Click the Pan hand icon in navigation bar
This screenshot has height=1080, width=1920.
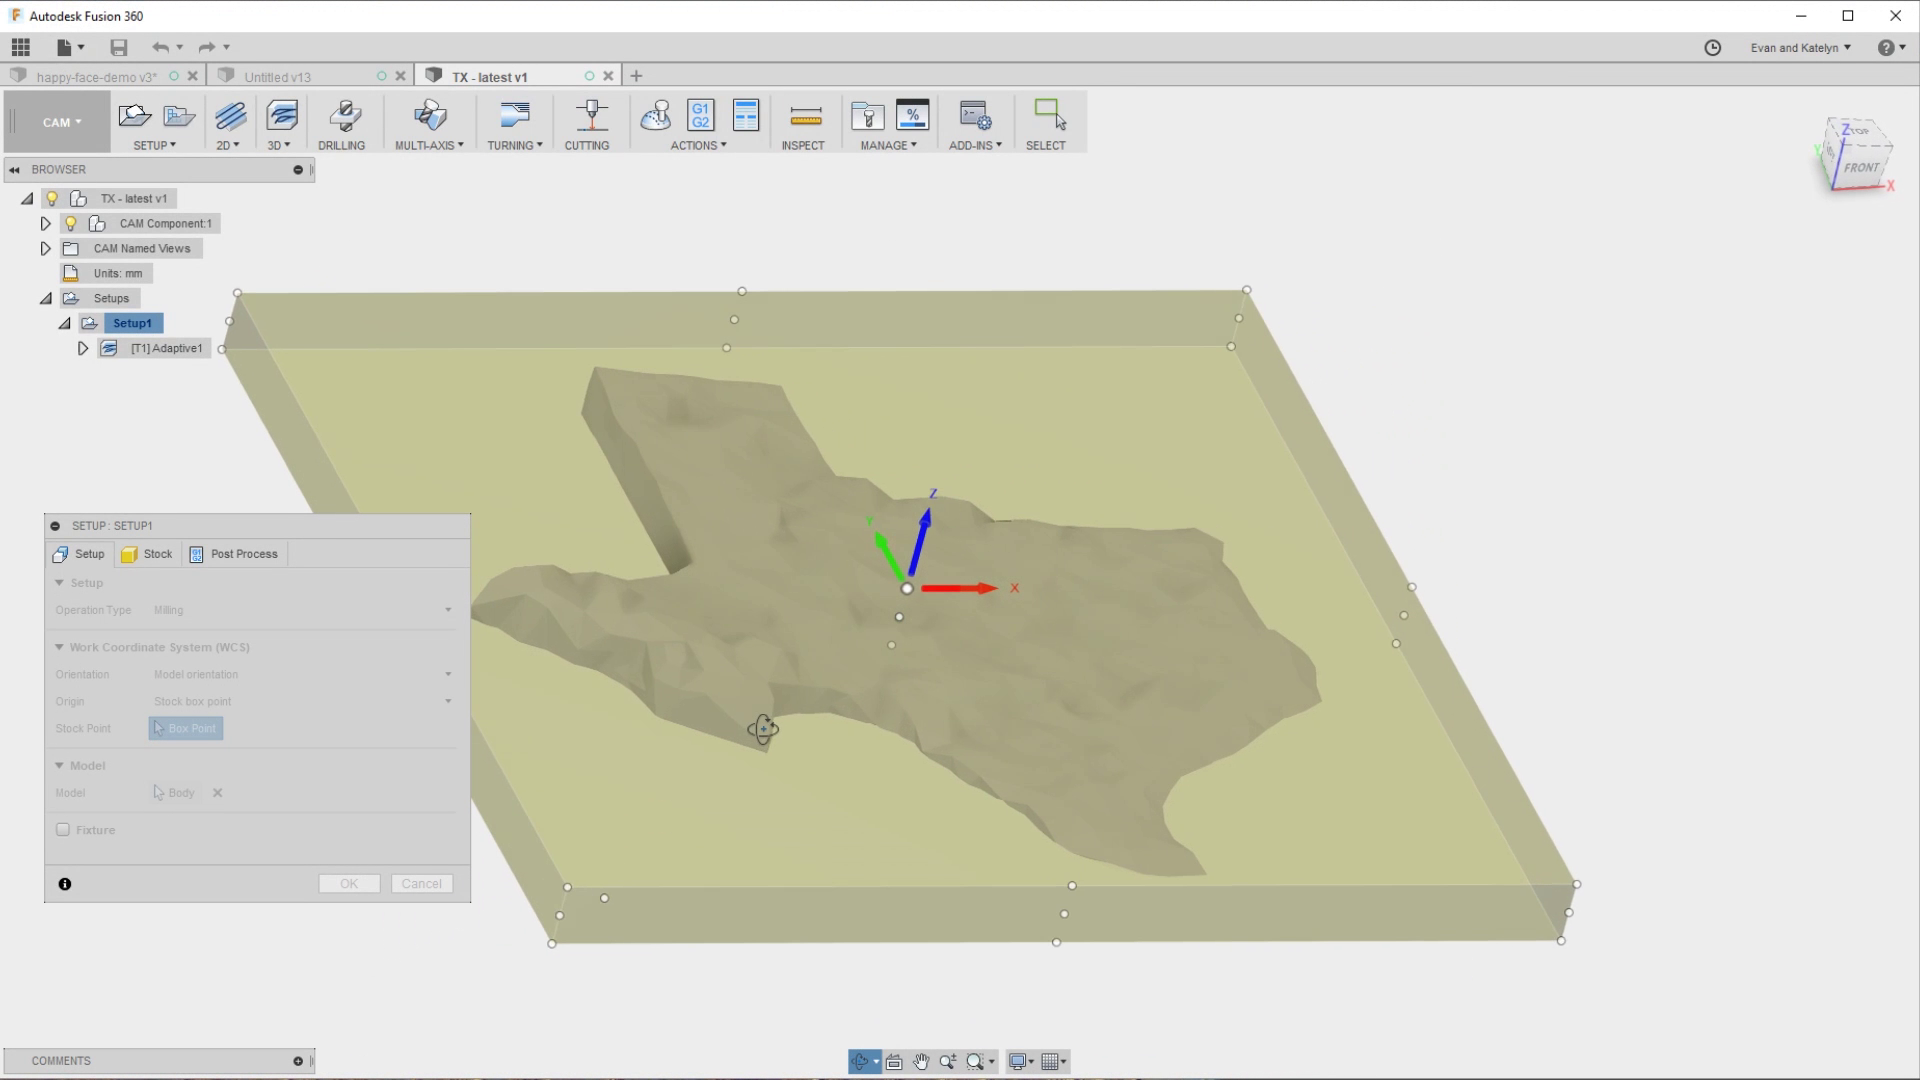(921, 1061)
